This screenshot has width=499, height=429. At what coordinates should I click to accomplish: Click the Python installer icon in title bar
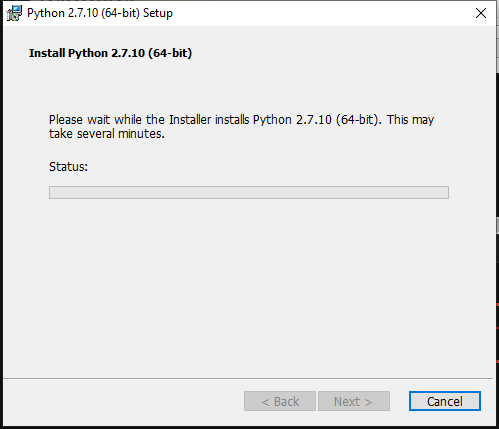[14, 13]
